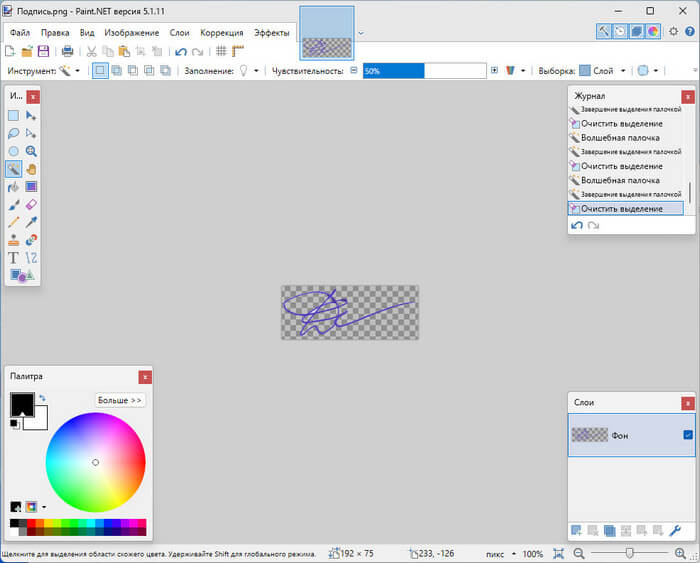The height and width of the screenshot is (563, 700).
Task: Select the Move Selection tool
Action: pos(31,133)
